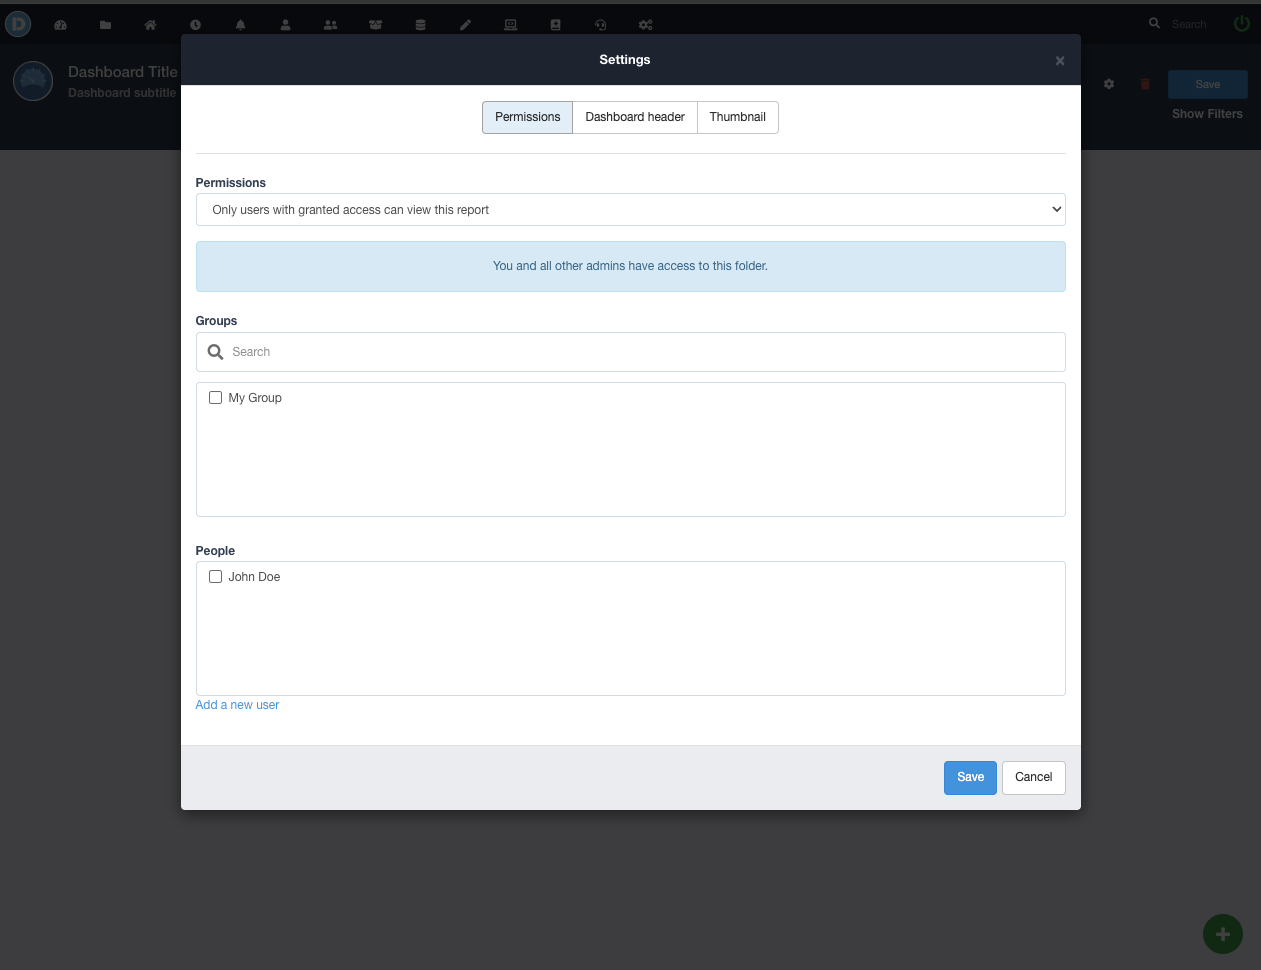1261x970 pixels.
Task: Click the dashboard gauge icon in navbar
Action: tap(60, 25)
